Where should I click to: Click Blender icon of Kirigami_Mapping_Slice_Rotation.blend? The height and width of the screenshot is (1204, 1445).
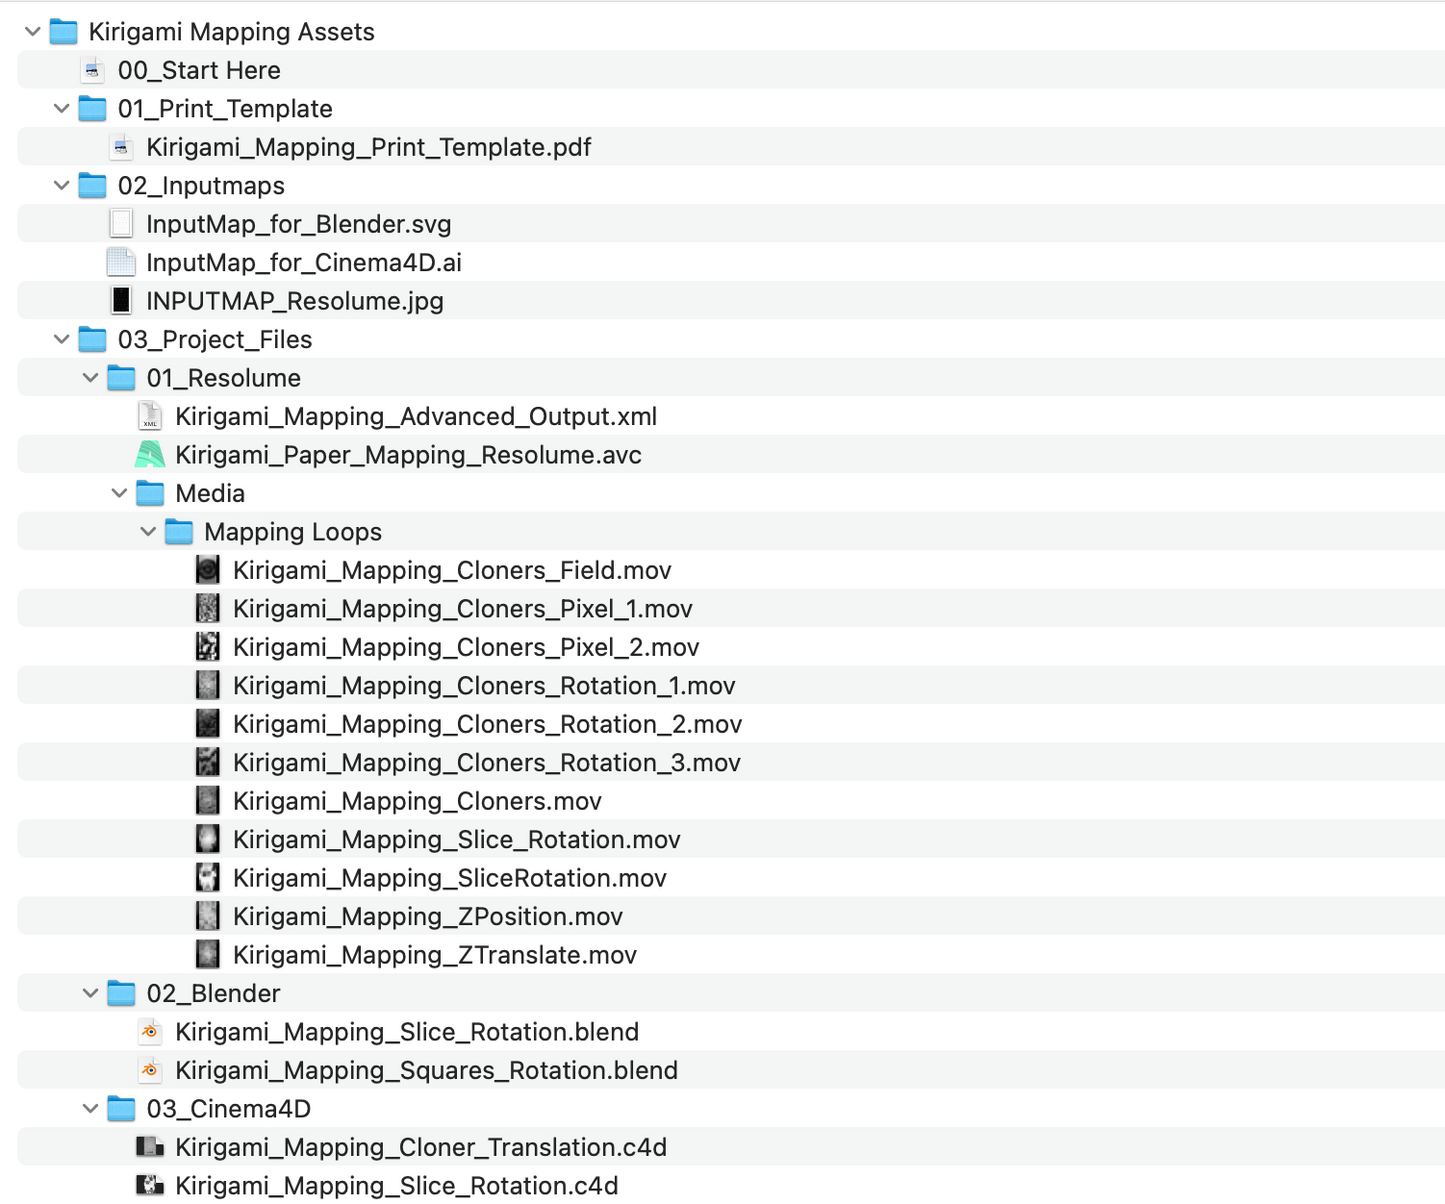(x=150, y=1031)
